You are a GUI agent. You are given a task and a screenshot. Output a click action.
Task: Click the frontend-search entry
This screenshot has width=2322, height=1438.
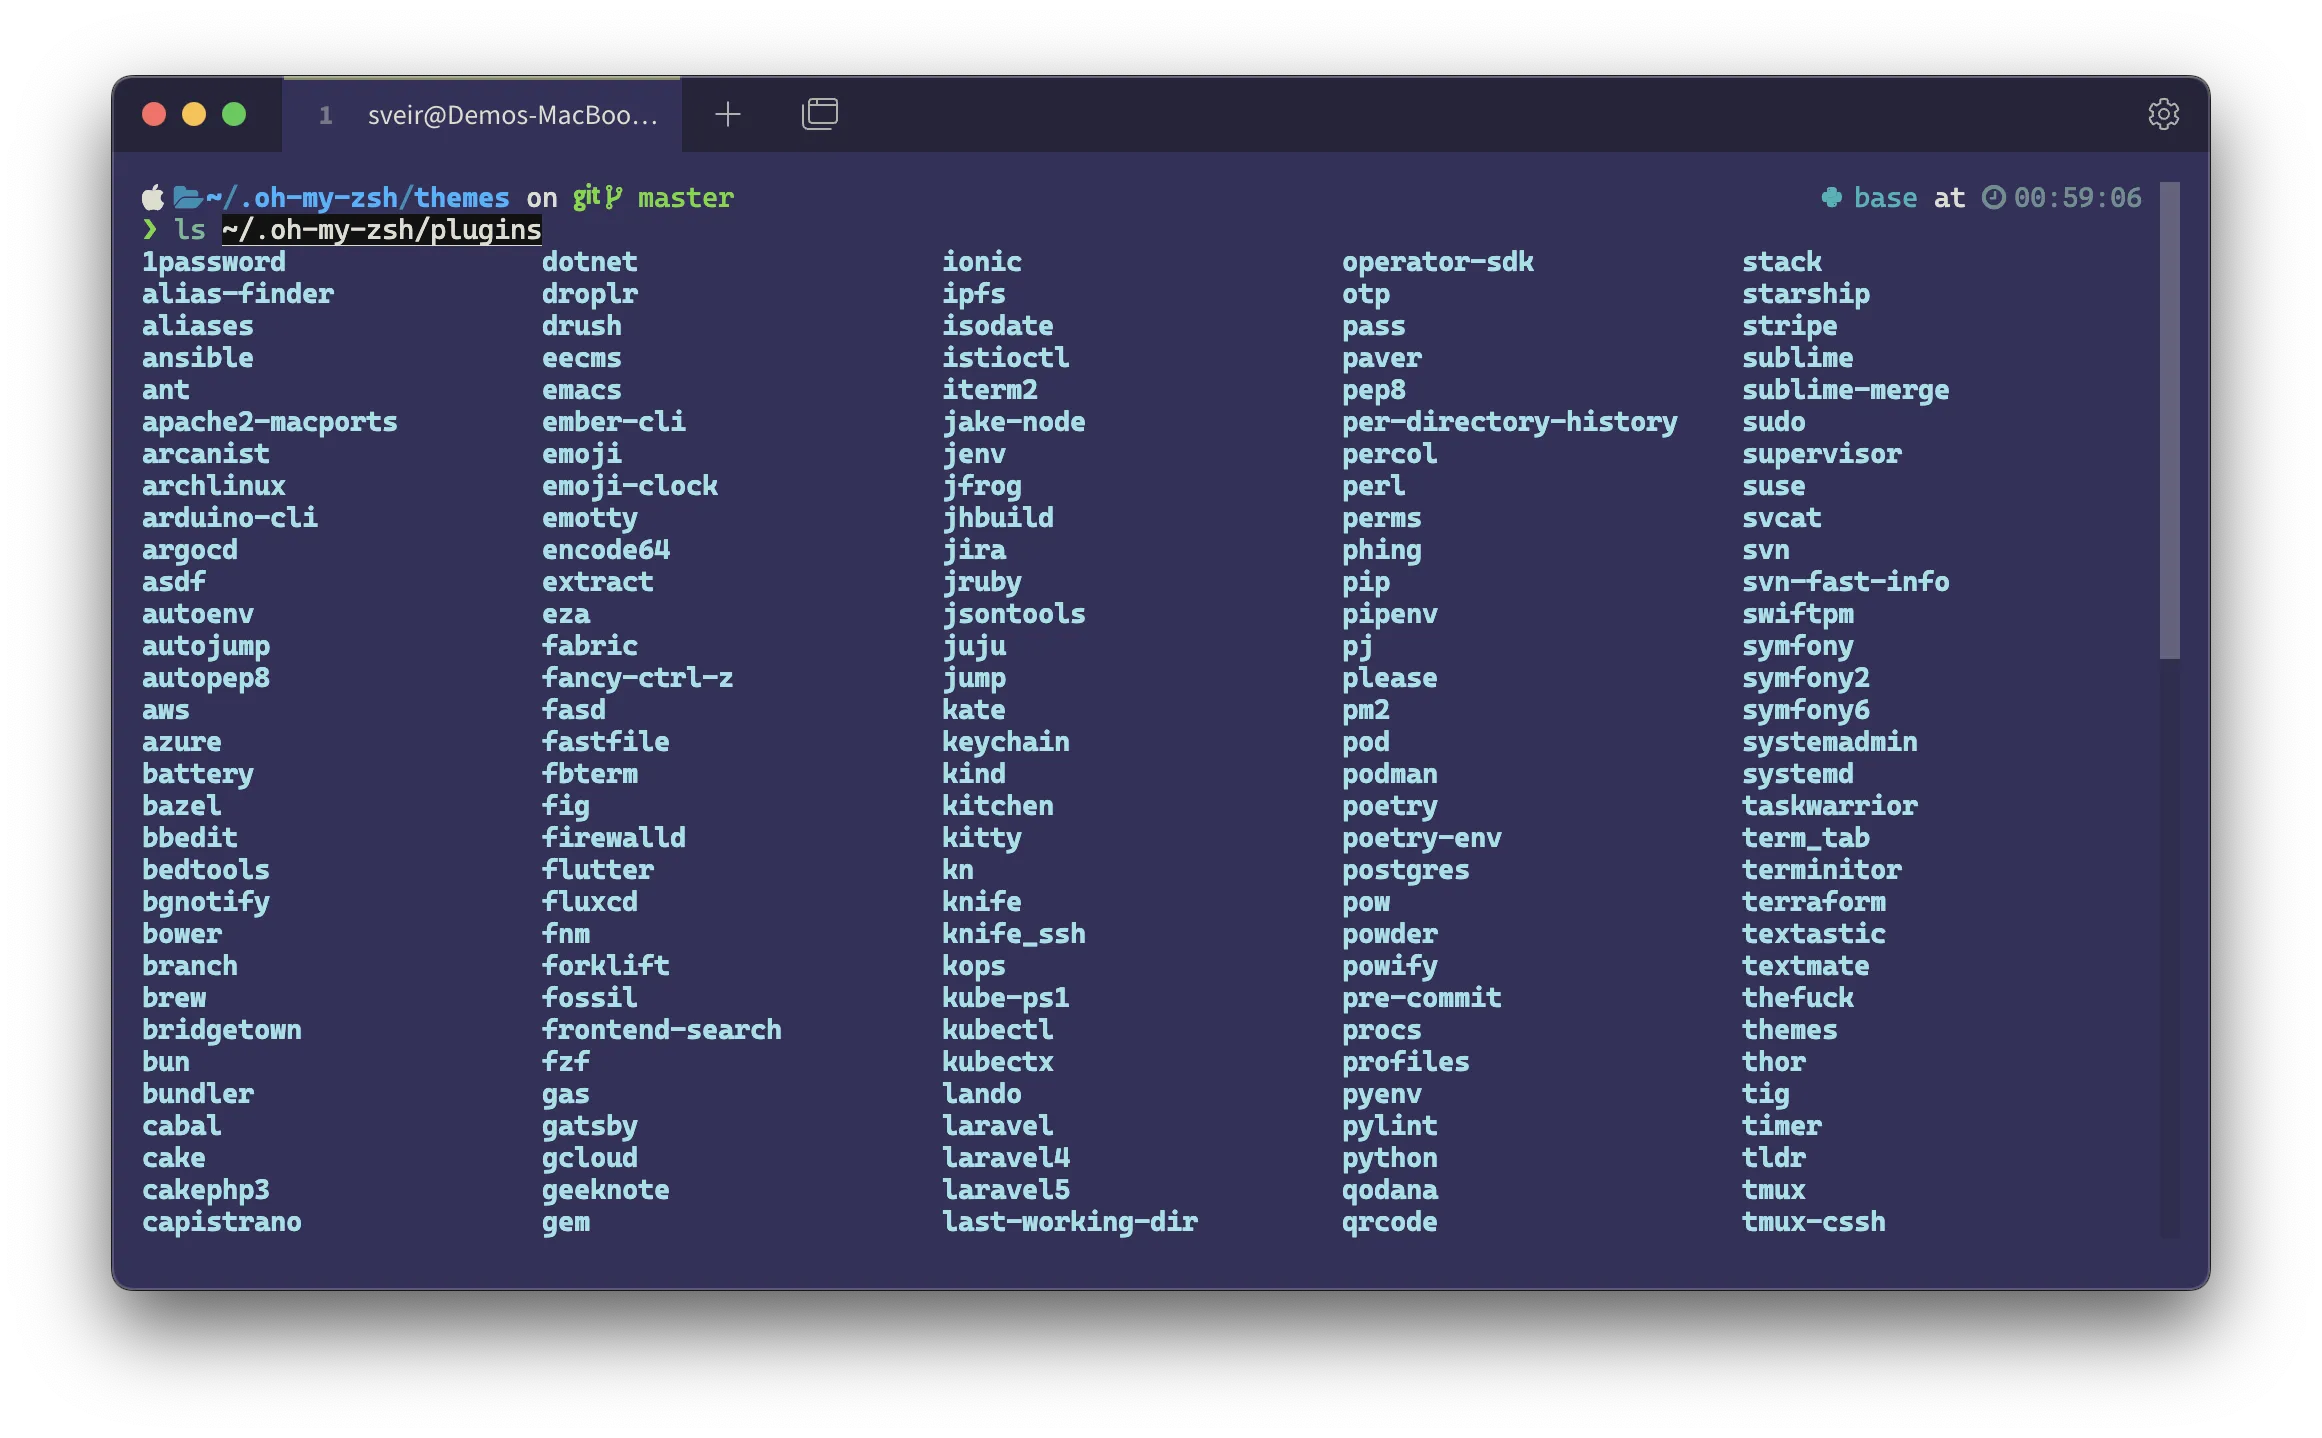coord(662,1029)
